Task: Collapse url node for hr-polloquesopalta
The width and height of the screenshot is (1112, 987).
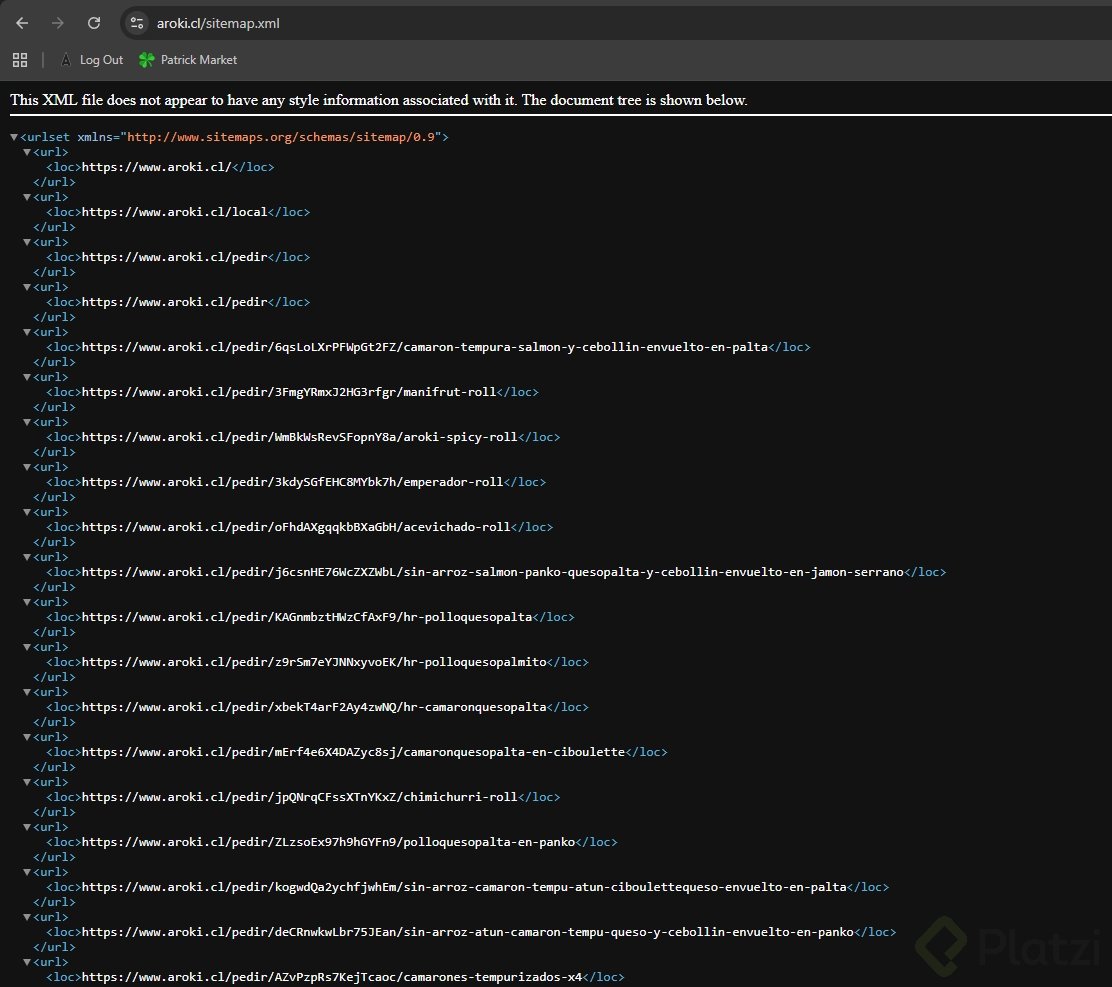Action: (x=27, y=602)
